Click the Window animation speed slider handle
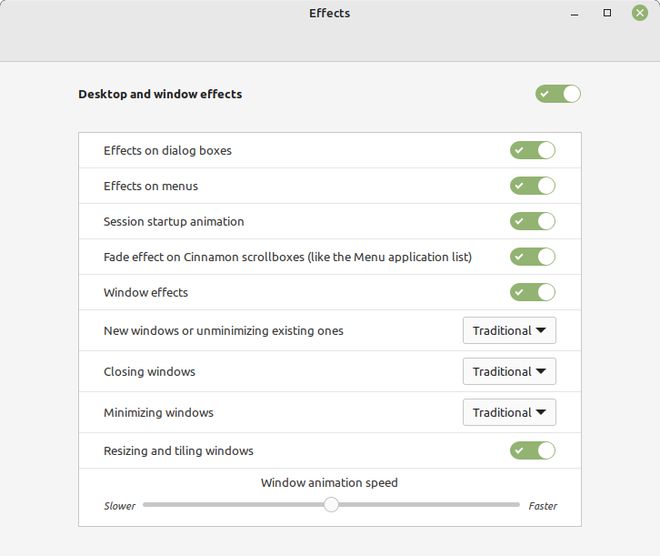660x556 pixels. tap(331, 504)
